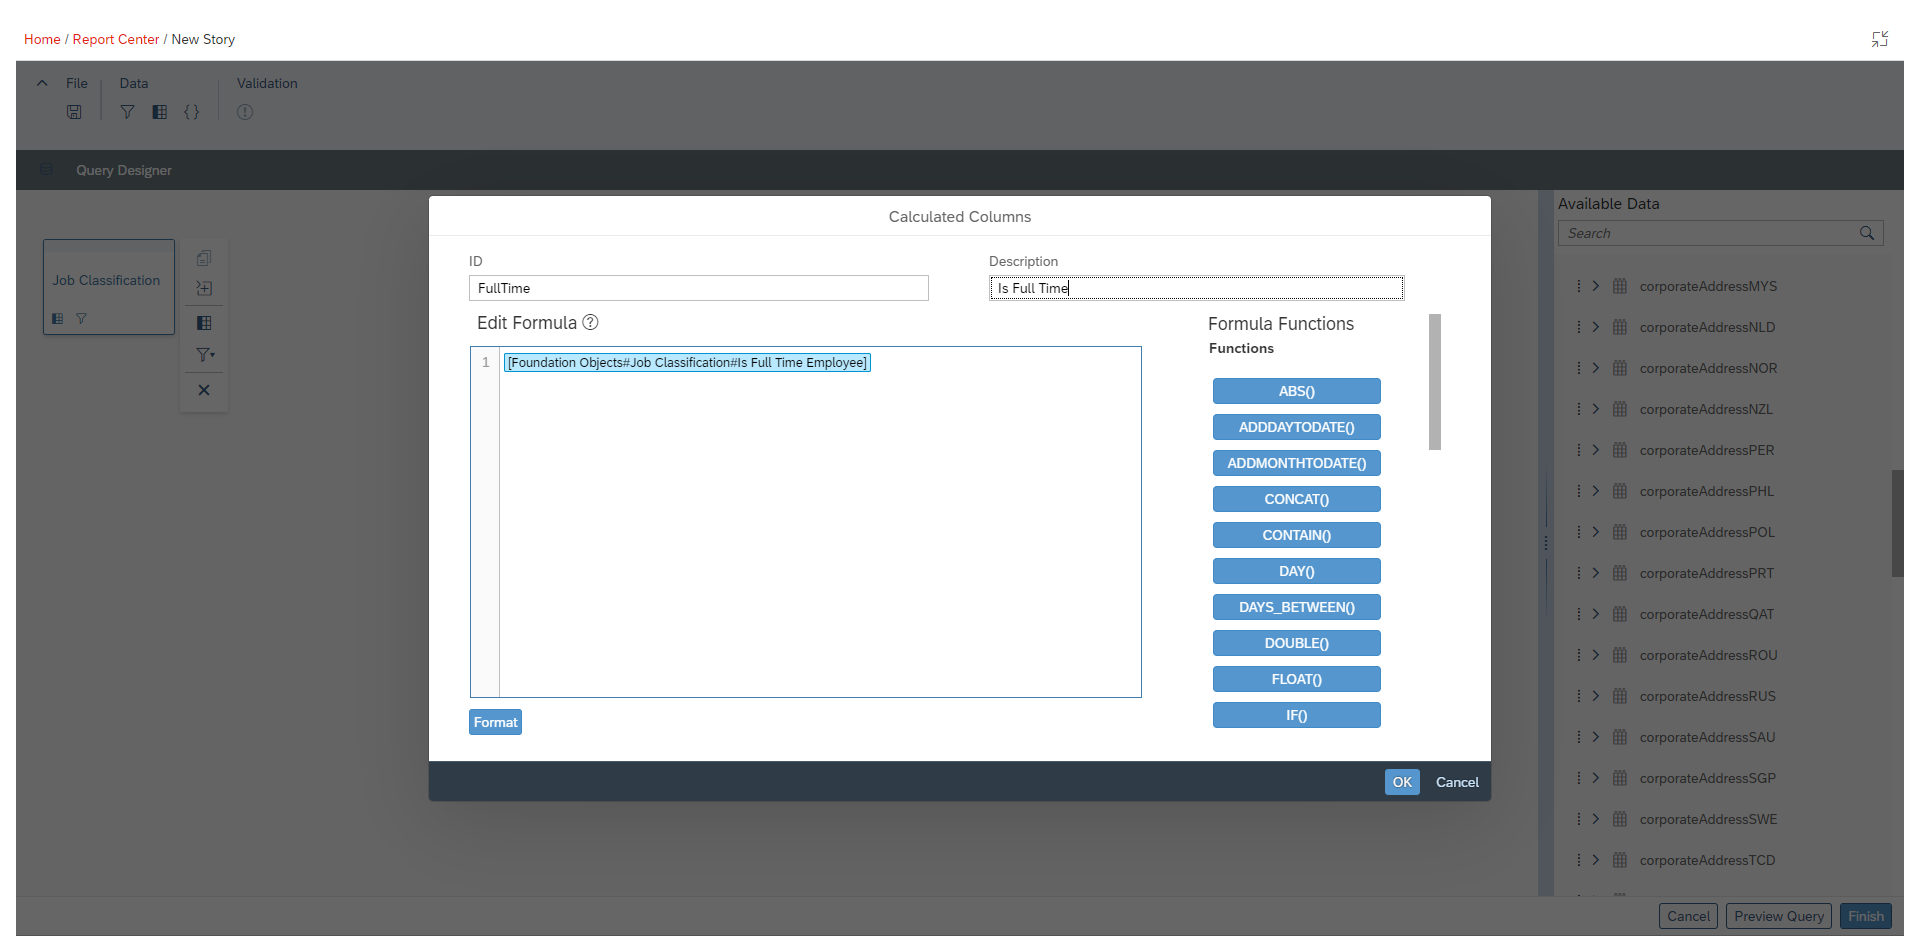Click table icon of corporateAddressPRT
The height and width of the screenshot is (937, 1920).
(x=1620, y=573)
